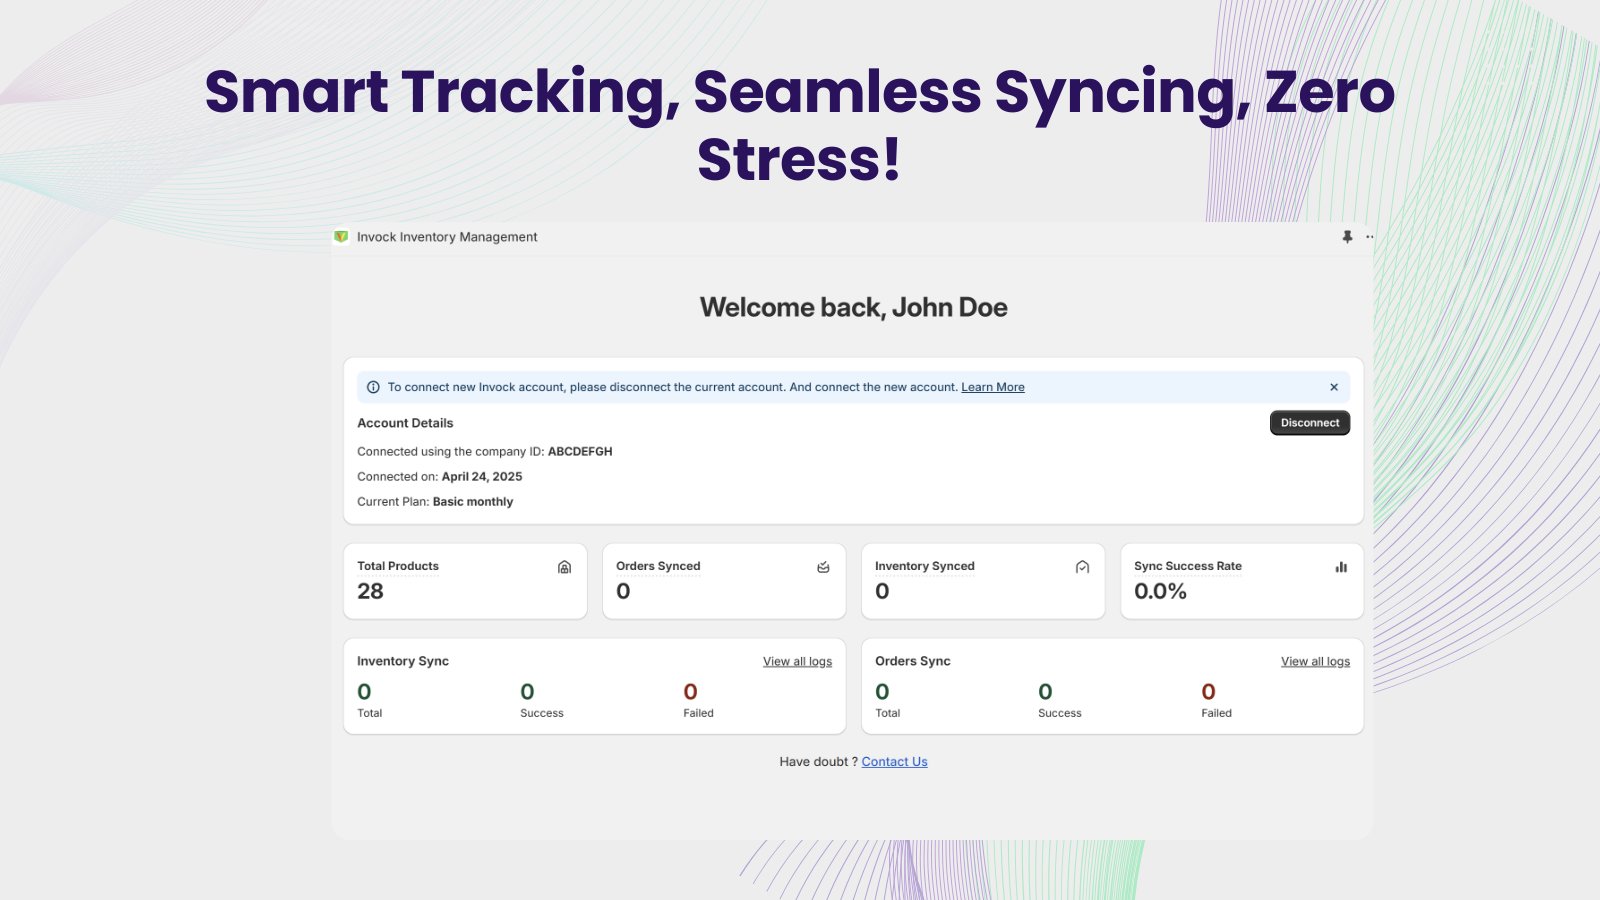Click the Total Products card label
Image resolution: width=1600 pixels, height=900 pixels.
(398, 566)
